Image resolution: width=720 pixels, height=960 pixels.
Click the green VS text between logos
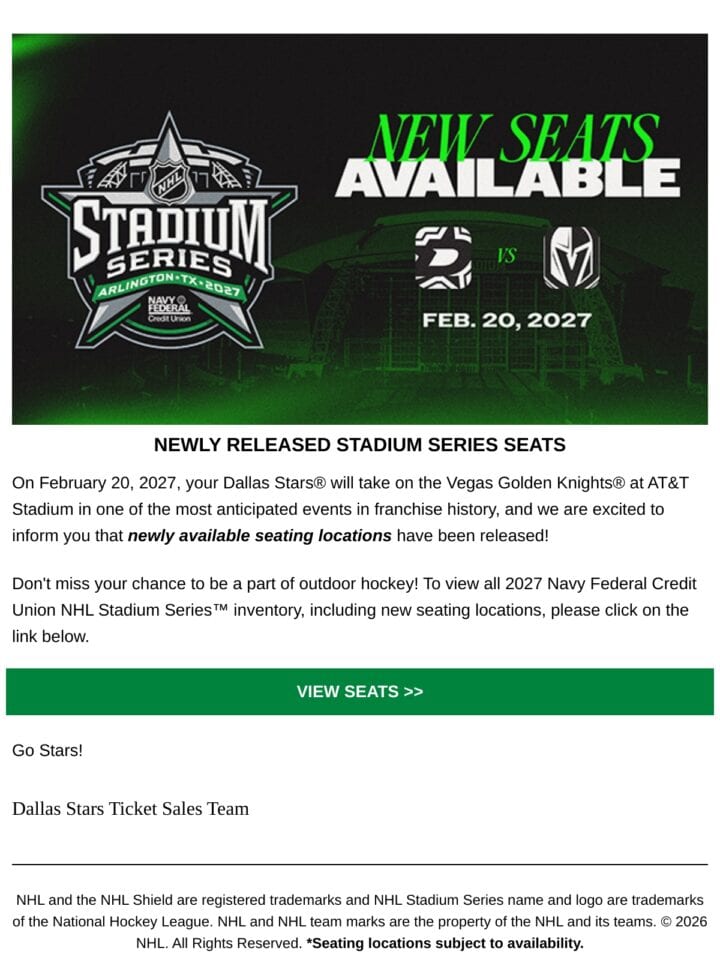507,255
